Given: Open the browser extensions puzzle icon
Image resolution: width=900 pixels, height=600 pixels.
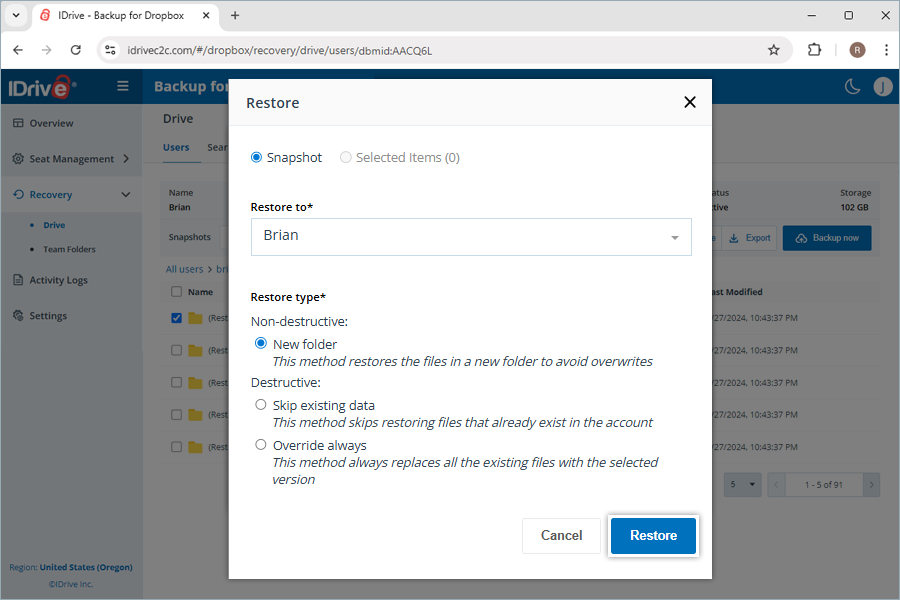Looking at the screenshot, I should (x=814, y=48).
